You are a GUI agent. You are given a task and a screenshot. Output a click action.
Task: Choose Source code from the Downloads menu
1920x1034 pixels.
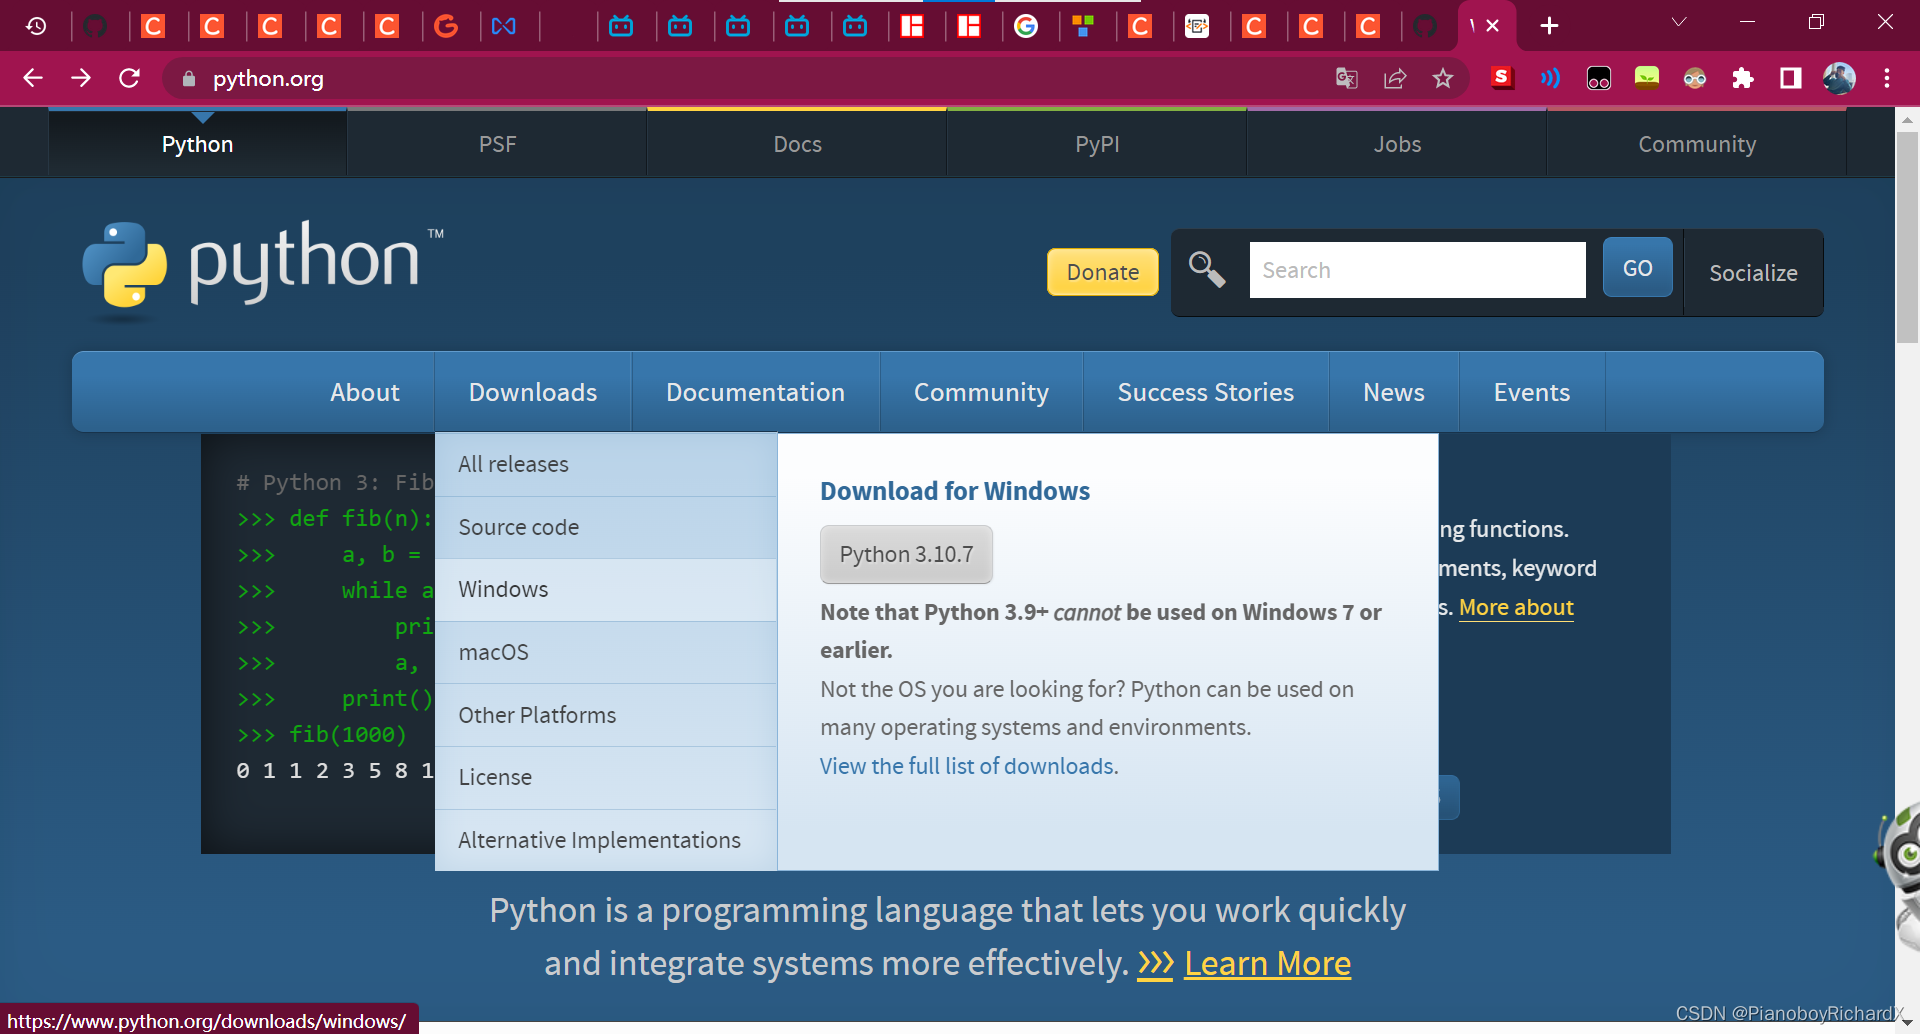click(606, 527)
